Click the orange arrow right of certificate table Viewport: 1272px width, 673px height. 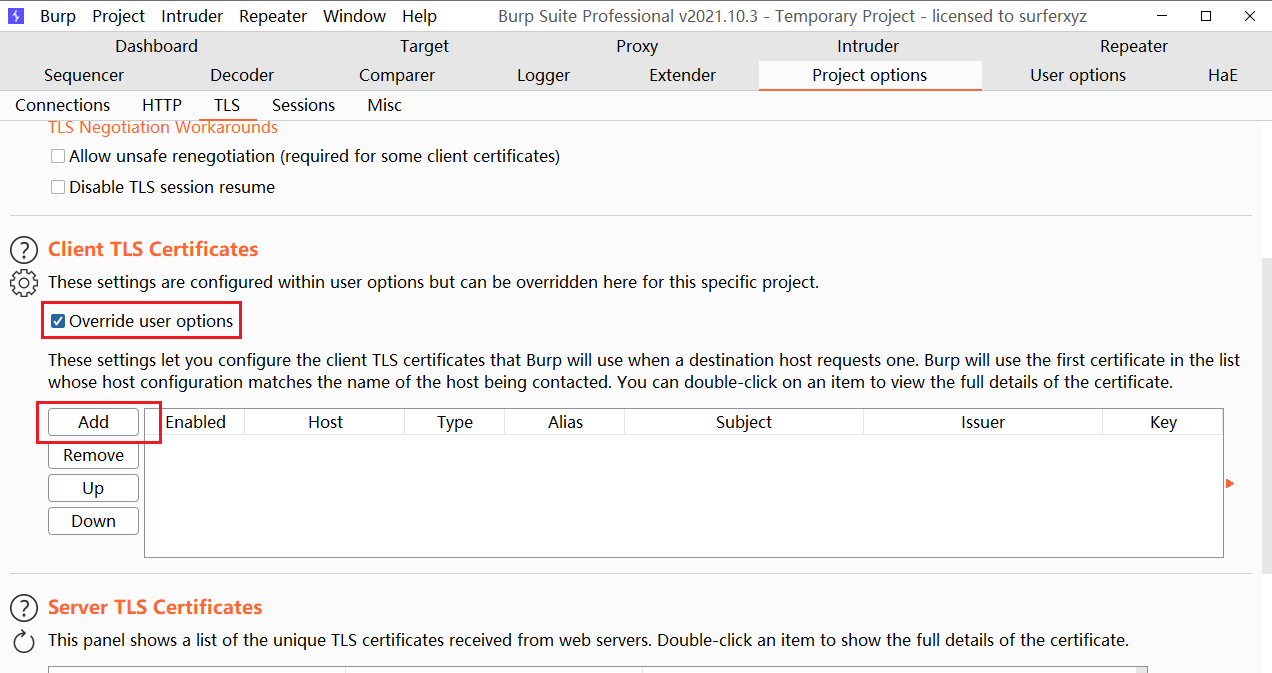click(x=1230, y=484)
